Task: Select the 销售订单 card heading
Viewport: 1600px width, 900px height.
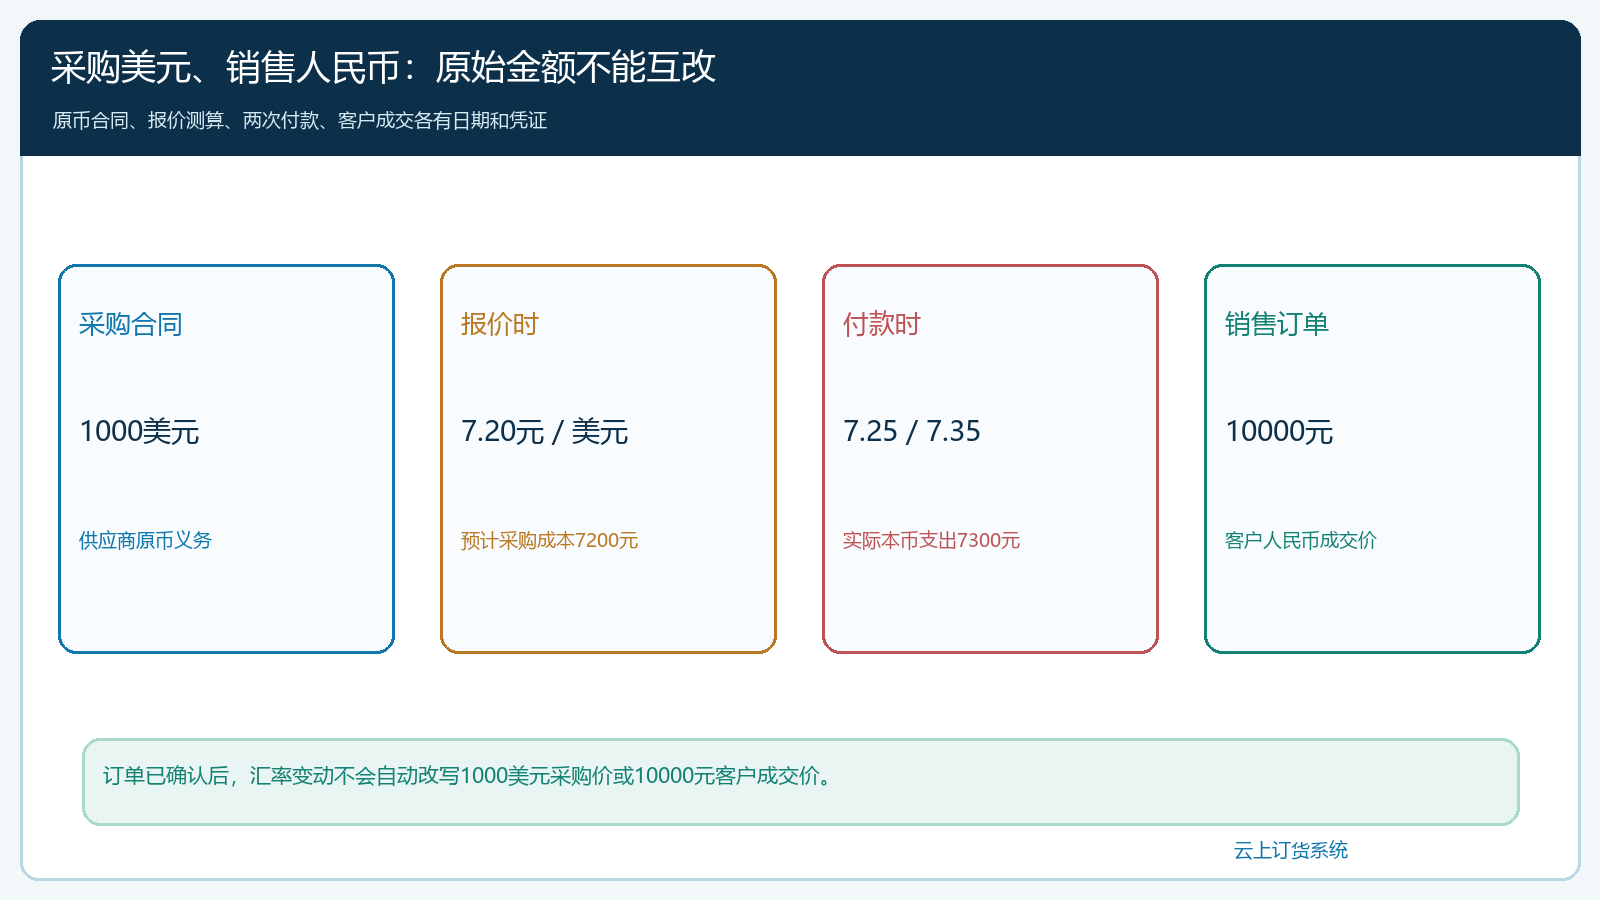Action: (1277, 324)
